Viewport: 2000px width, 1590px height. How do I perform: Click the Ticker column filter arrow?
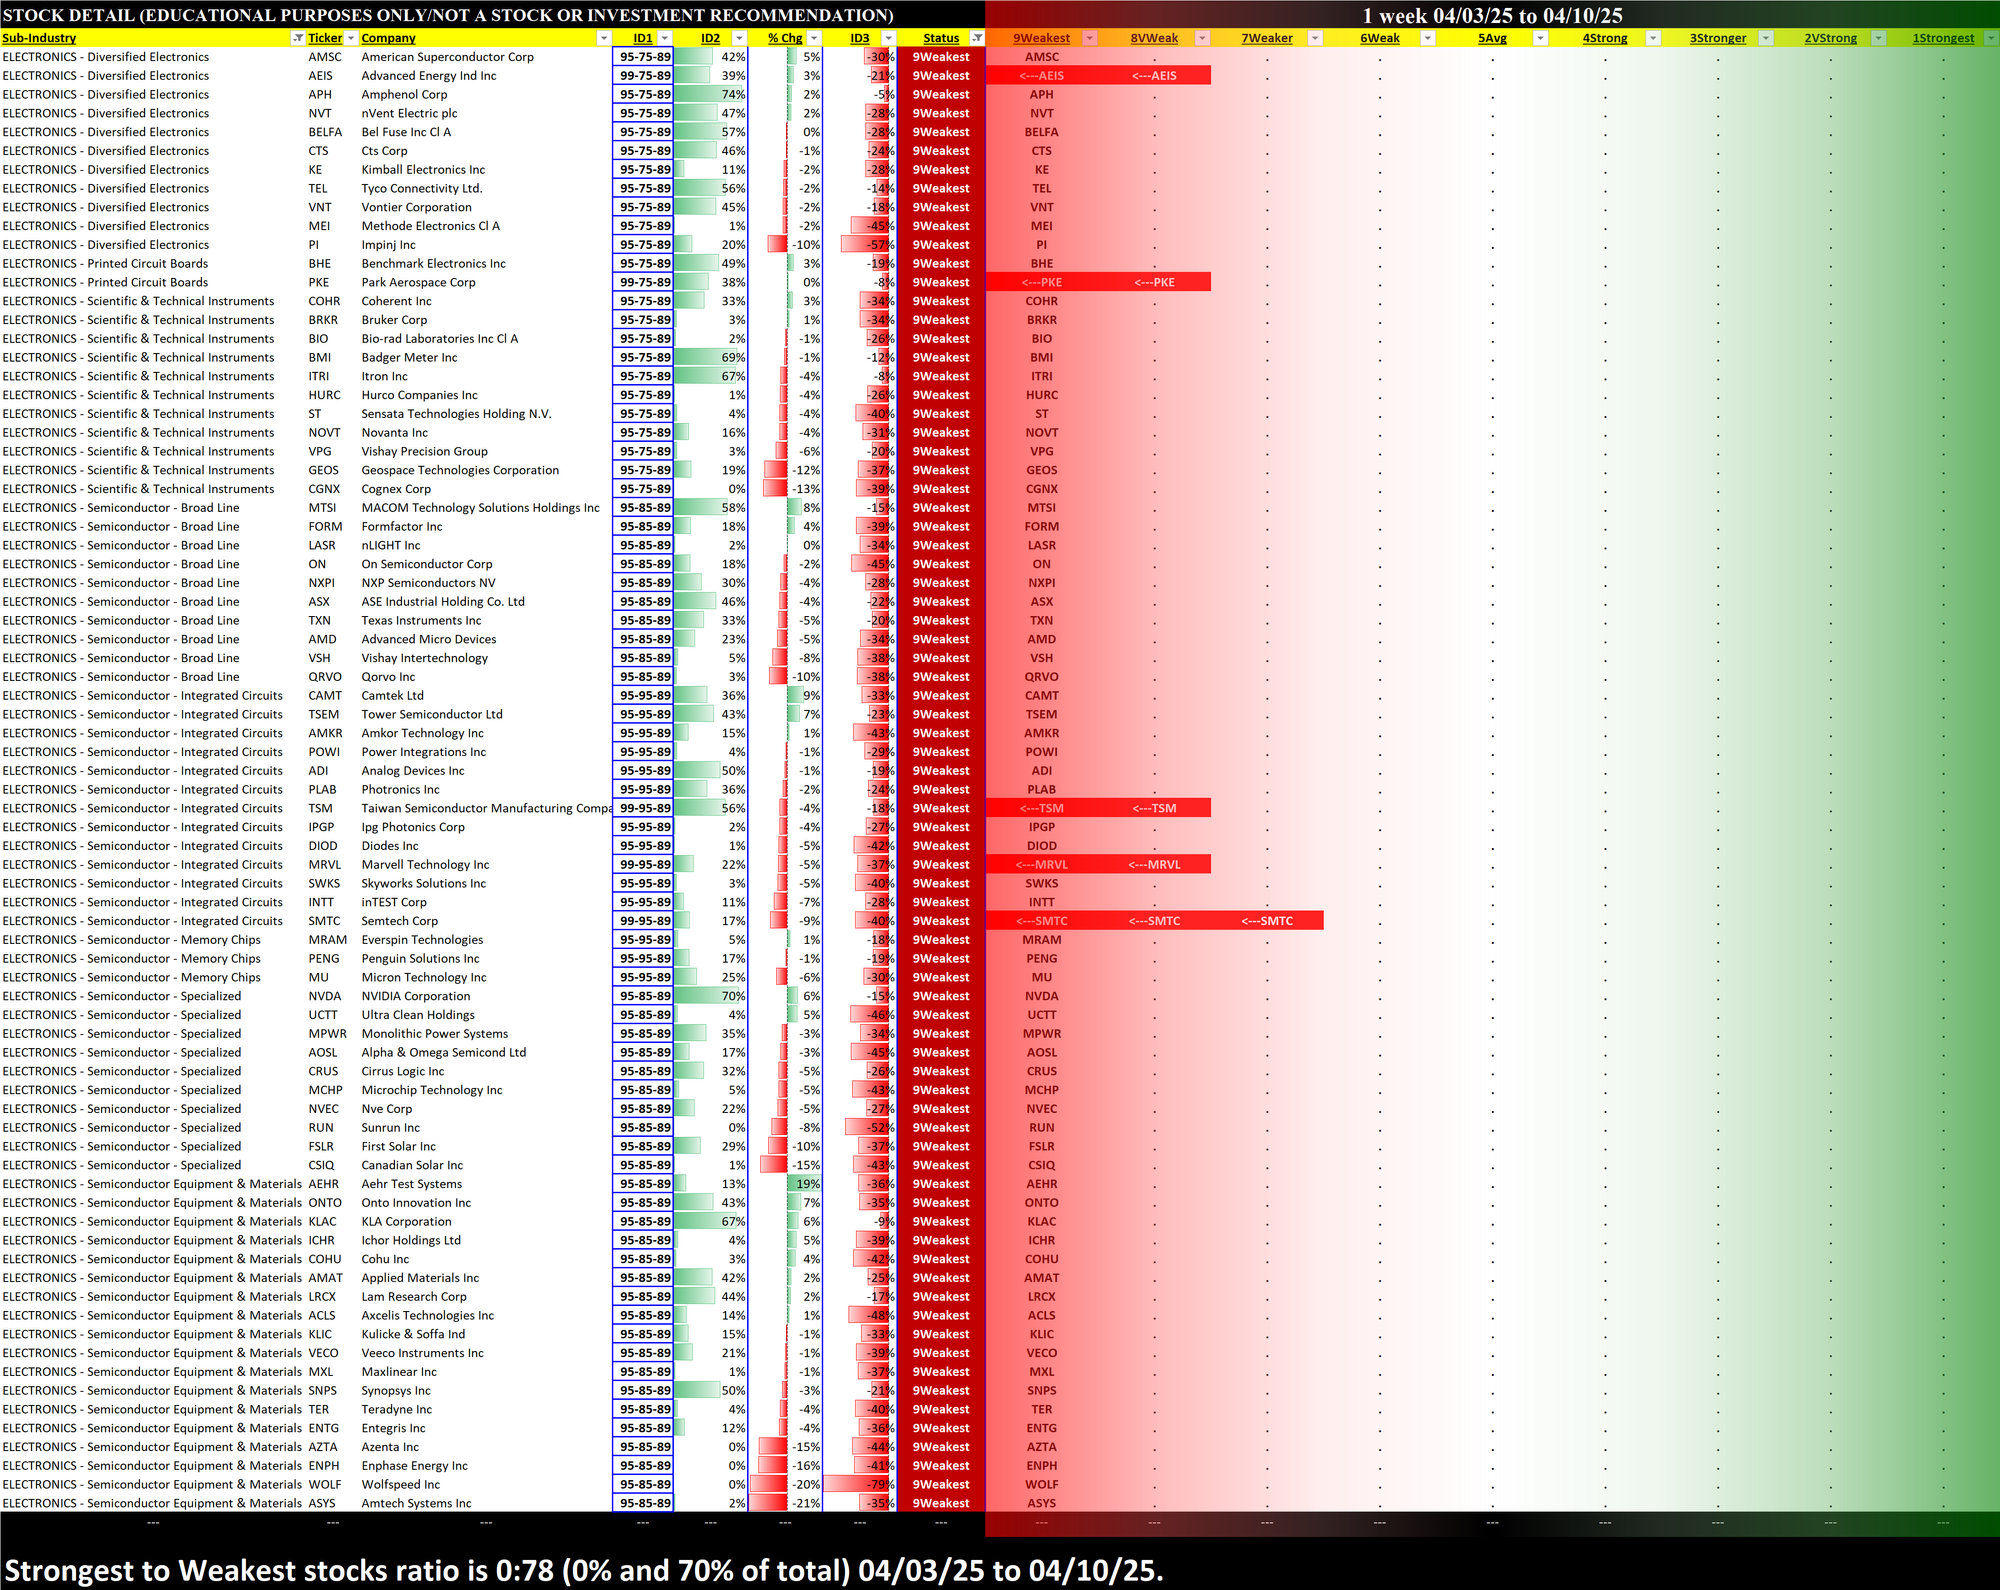(x=350, y=38)
